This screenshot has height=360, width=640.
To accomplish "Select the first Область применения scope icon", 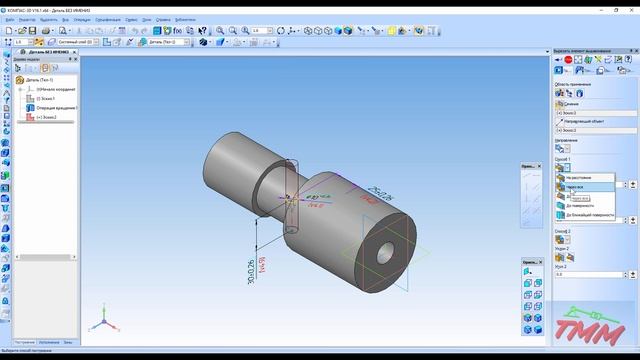I will [560, 93].
